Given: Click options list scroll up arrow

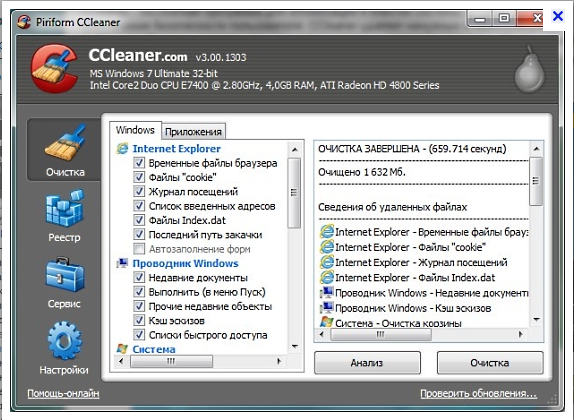Looking at the screenshot, I should [x=294, y=149].
